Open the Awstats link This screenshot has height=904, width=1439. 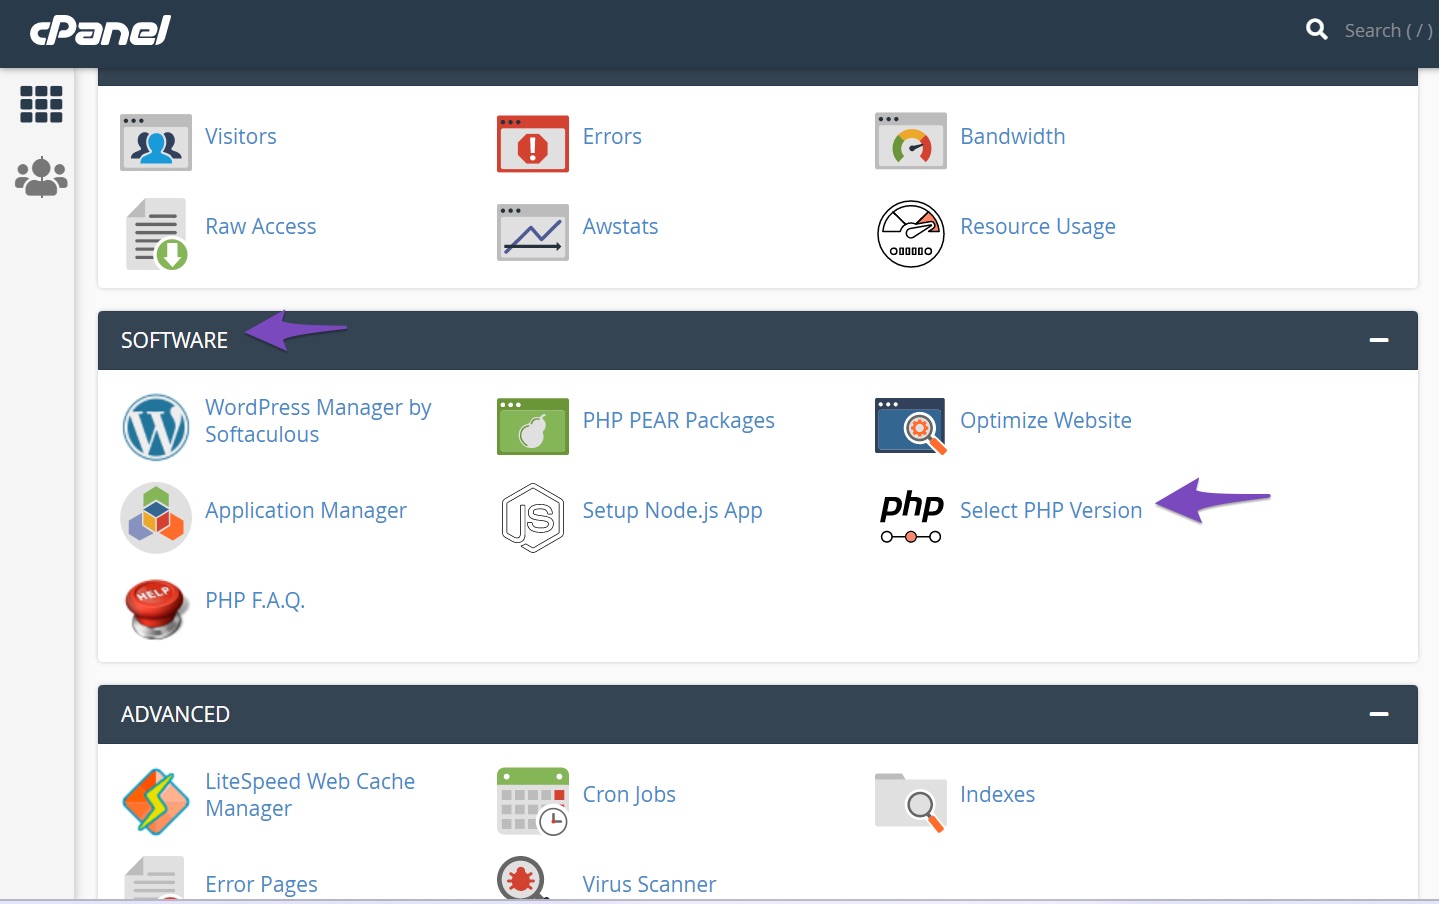[x=621, y=226]
